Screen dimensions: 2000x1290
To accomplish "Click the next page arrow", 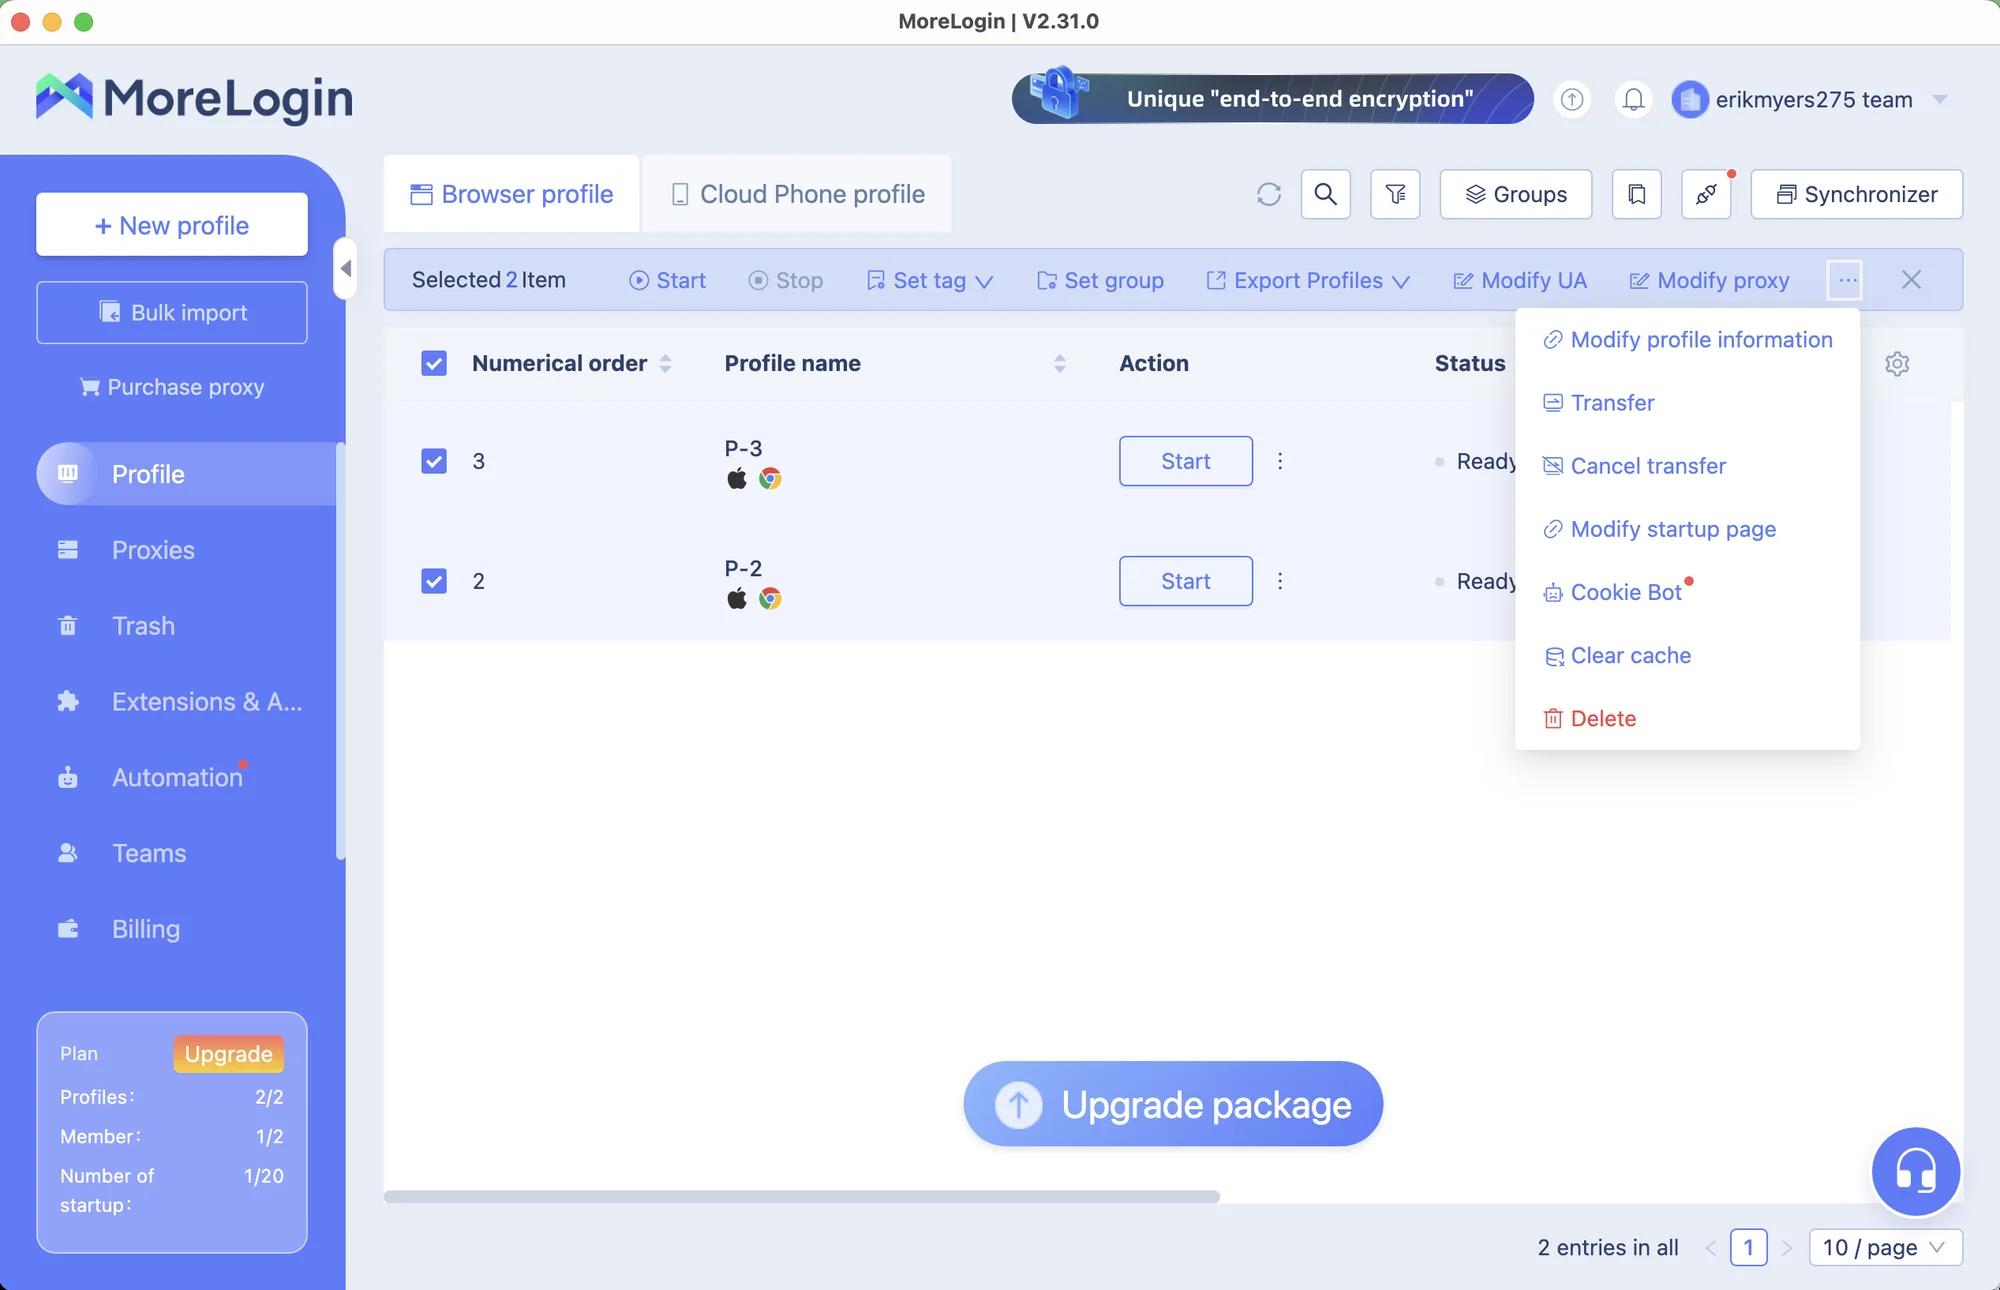I will pos(1787,1247).
